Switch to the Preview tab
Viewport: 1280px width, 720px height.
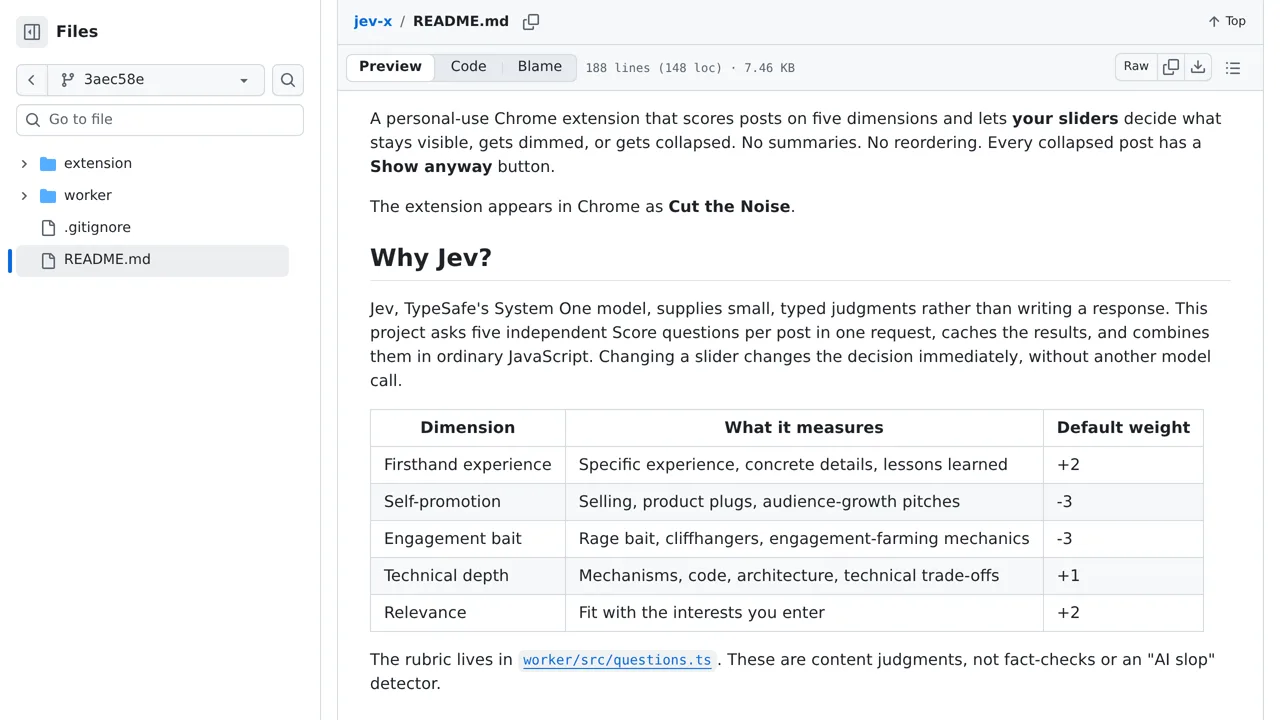click(390, 67)
